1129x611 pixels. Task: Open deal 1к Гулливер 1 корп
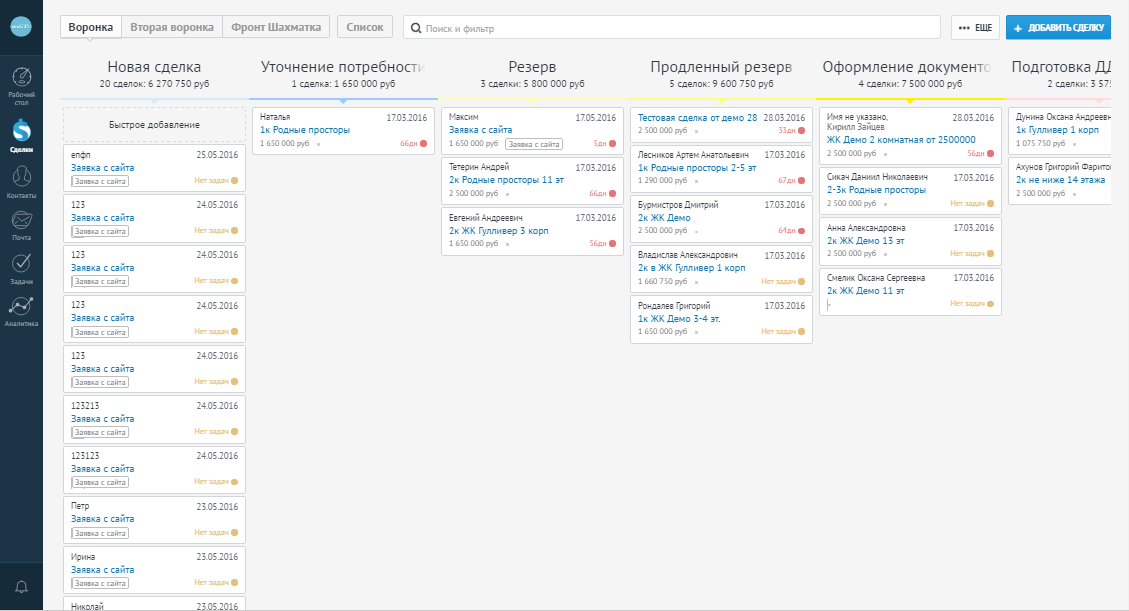(1058, 130)
